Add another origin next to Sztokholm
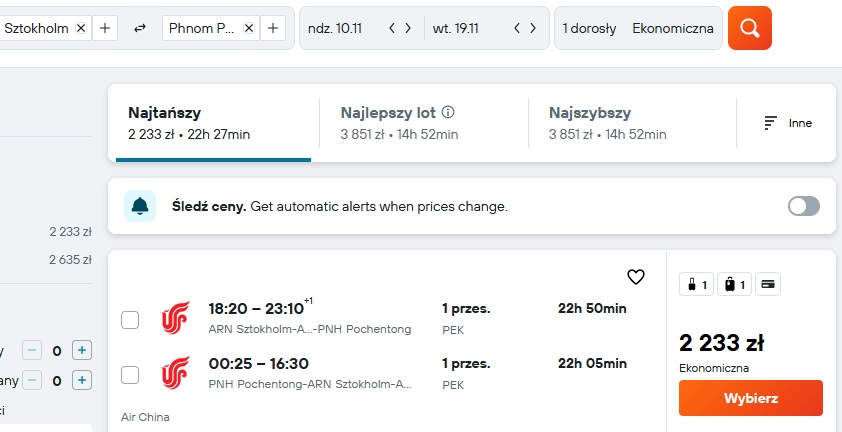The height and width of the screenshot is (432, 842). [105, 28]
